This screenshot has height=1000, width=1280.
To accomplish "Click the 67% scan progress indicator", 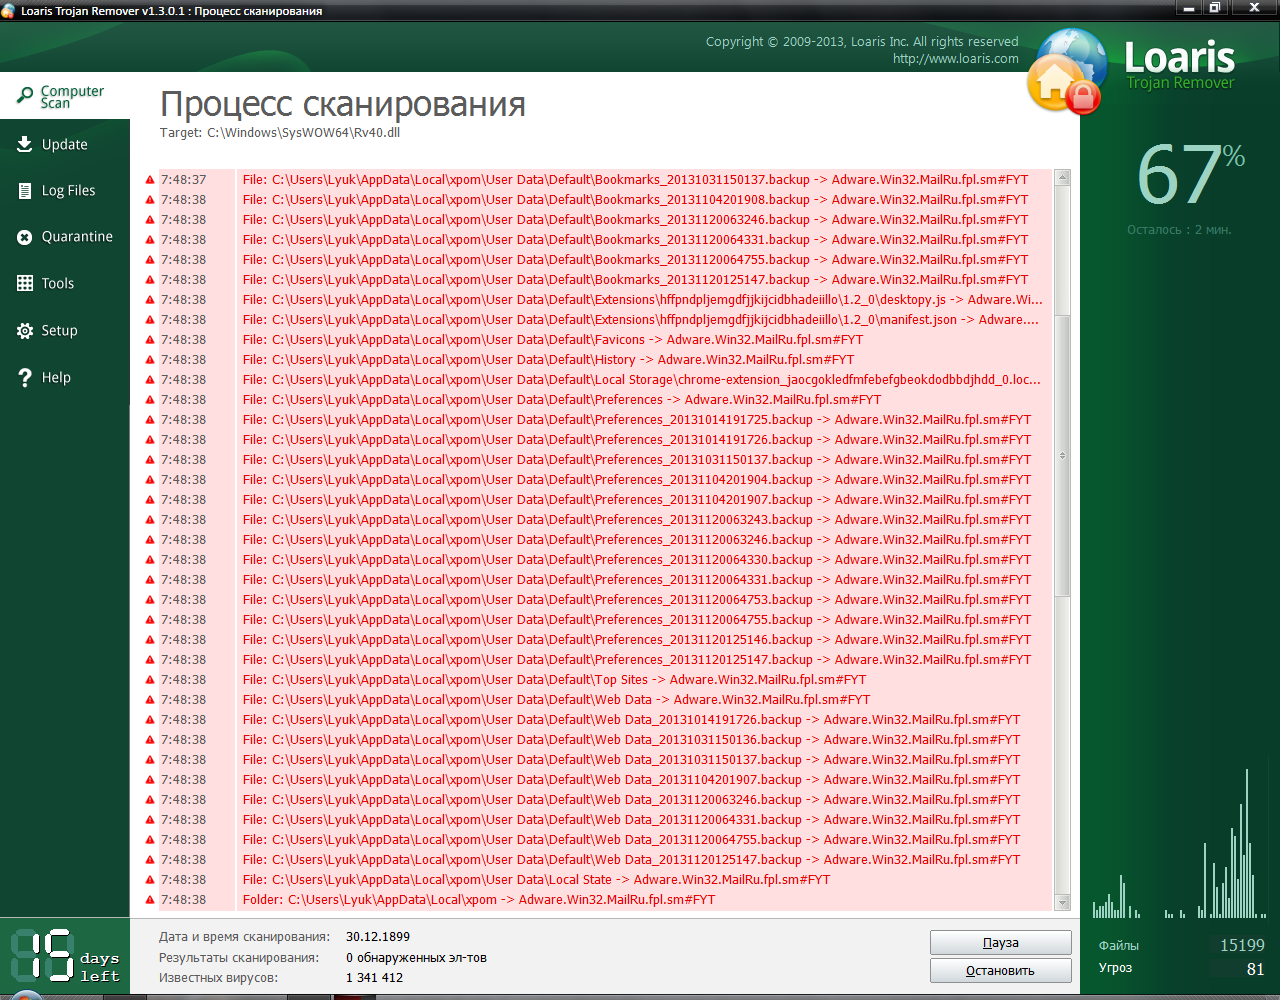I will (x=1190, y=174).
